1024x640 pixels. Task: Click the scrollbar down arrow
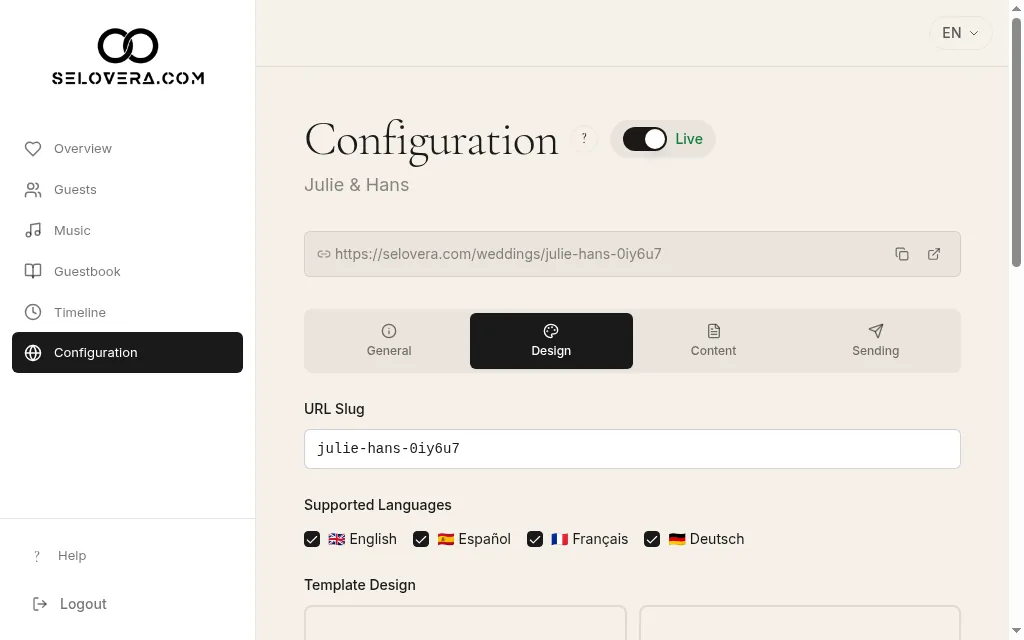click(1016, 631)
